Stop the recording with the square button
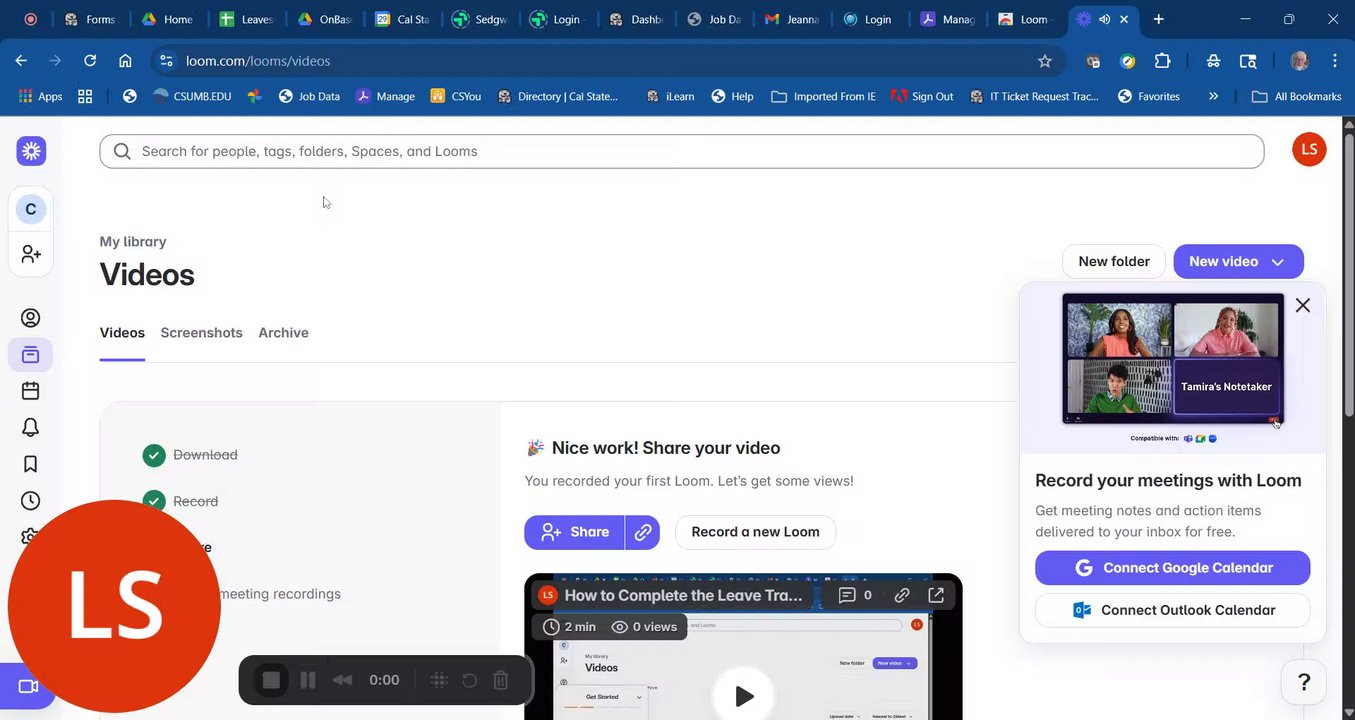 coord(271,680)
